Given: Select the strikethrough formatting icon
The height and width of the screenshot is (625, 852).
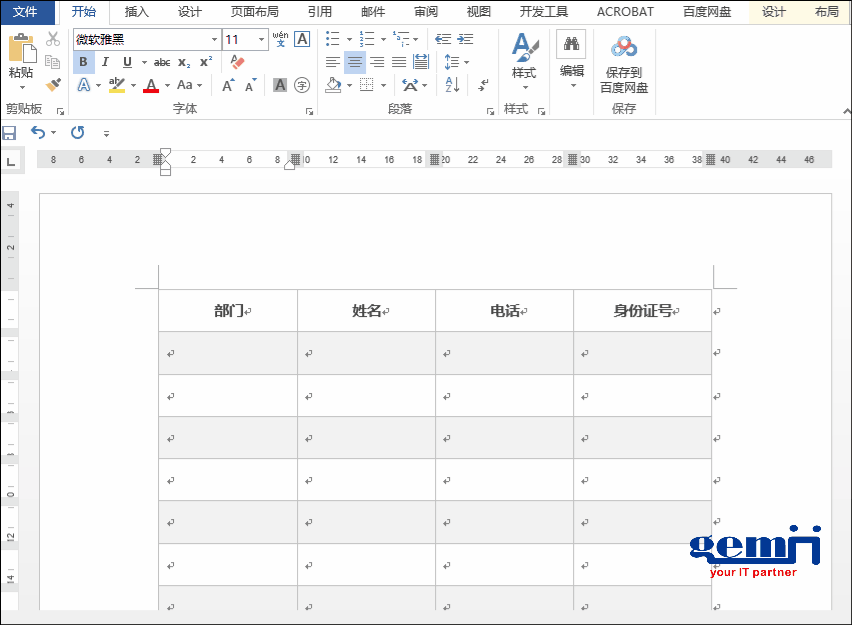Looking at the screenshot, I should (160, 62).
